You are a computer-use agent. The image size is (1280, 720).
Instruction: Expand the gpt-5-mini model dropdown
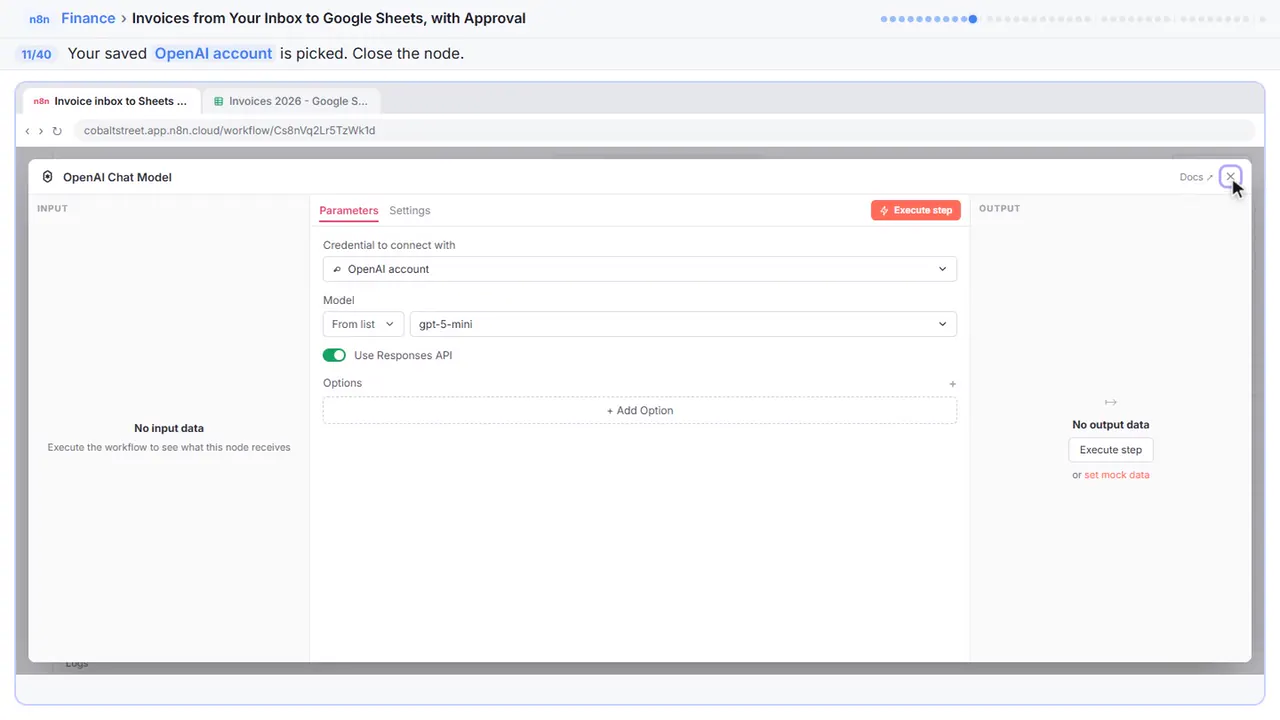(x=683, y=324)
